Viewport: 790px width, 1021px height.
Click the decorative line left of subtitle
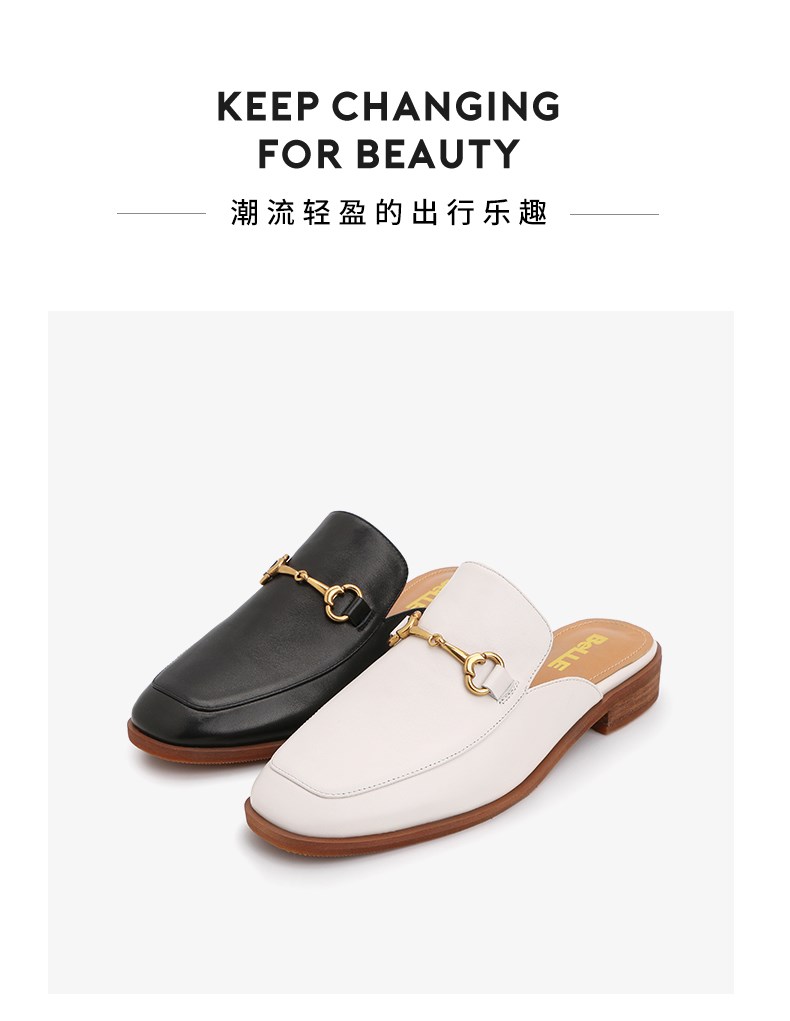[x=162, y=214]
